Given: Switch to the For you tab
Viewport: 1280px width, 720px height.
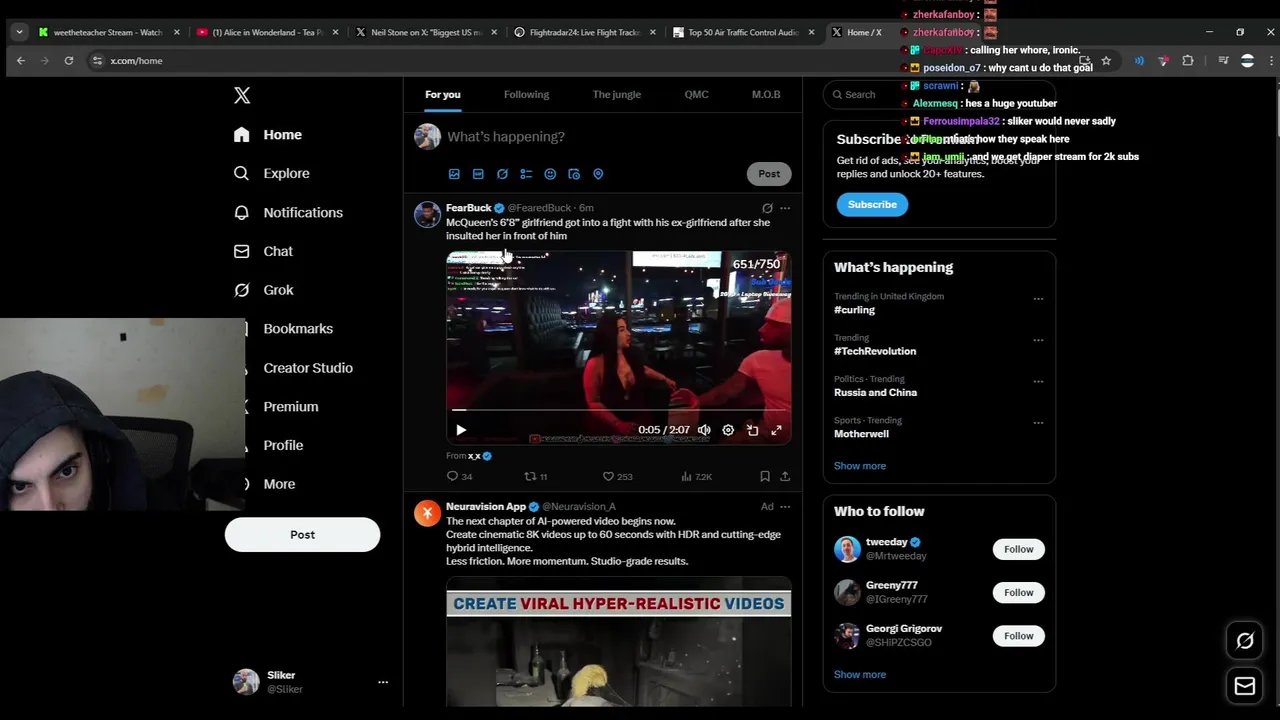Looking at the screenshot, I should (x=443, y=94).
